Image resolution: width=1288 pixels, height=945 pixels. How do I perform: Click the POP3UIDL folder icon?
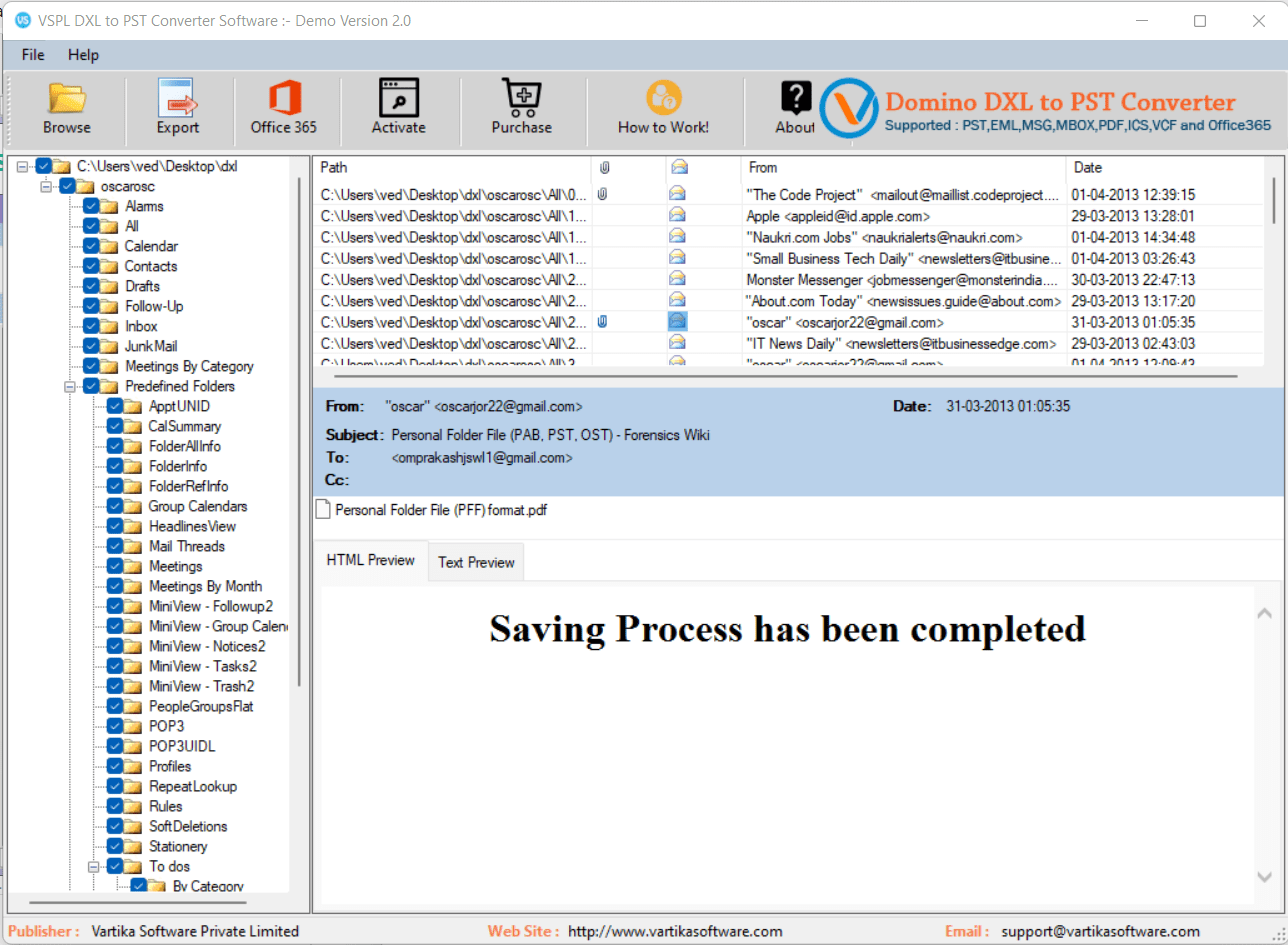(133, 746)
